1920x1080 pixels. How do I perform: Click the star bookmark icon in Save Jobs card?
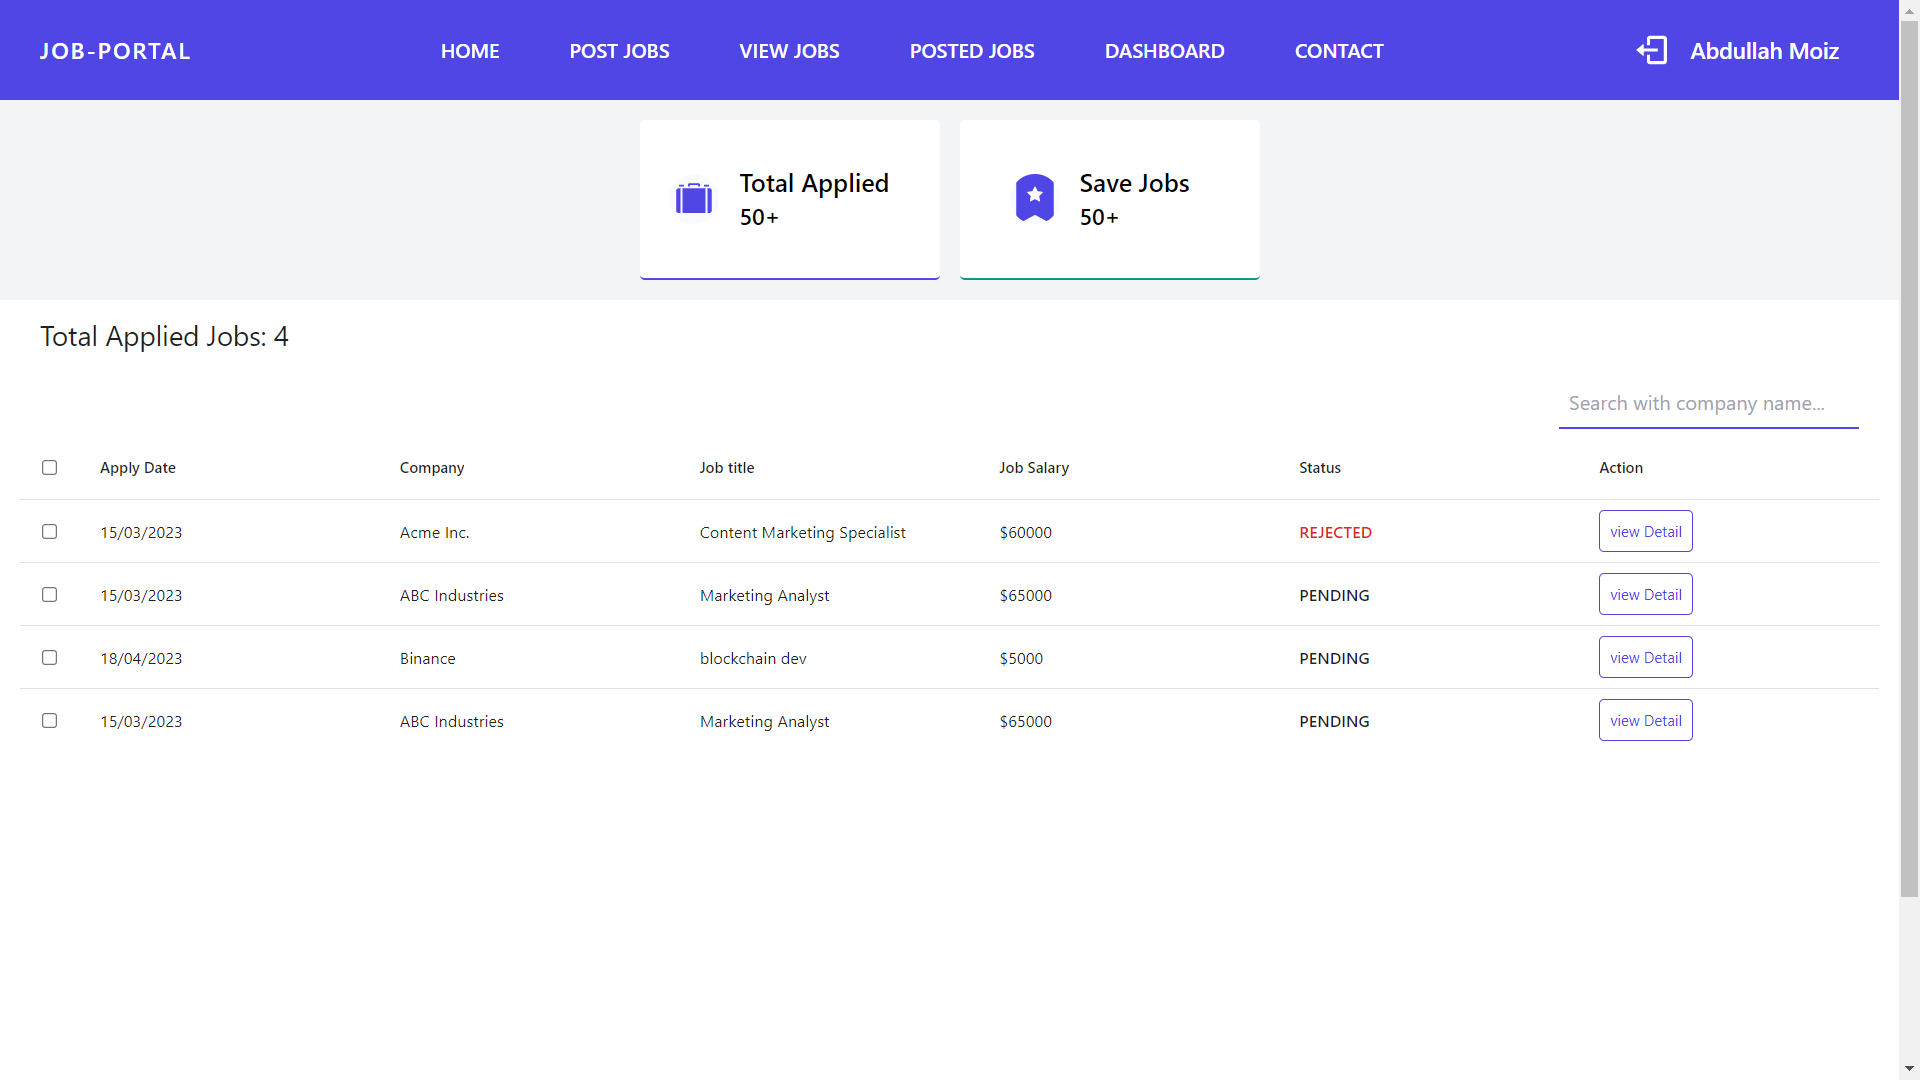coord(1035,198)
